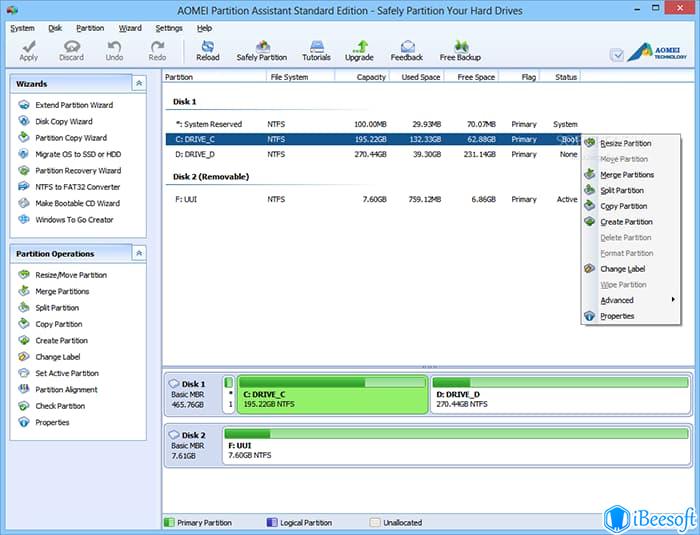700x535 pixels.
Task: Open the Disk menu
Action: pyautogui.click(x=55, y=28)
